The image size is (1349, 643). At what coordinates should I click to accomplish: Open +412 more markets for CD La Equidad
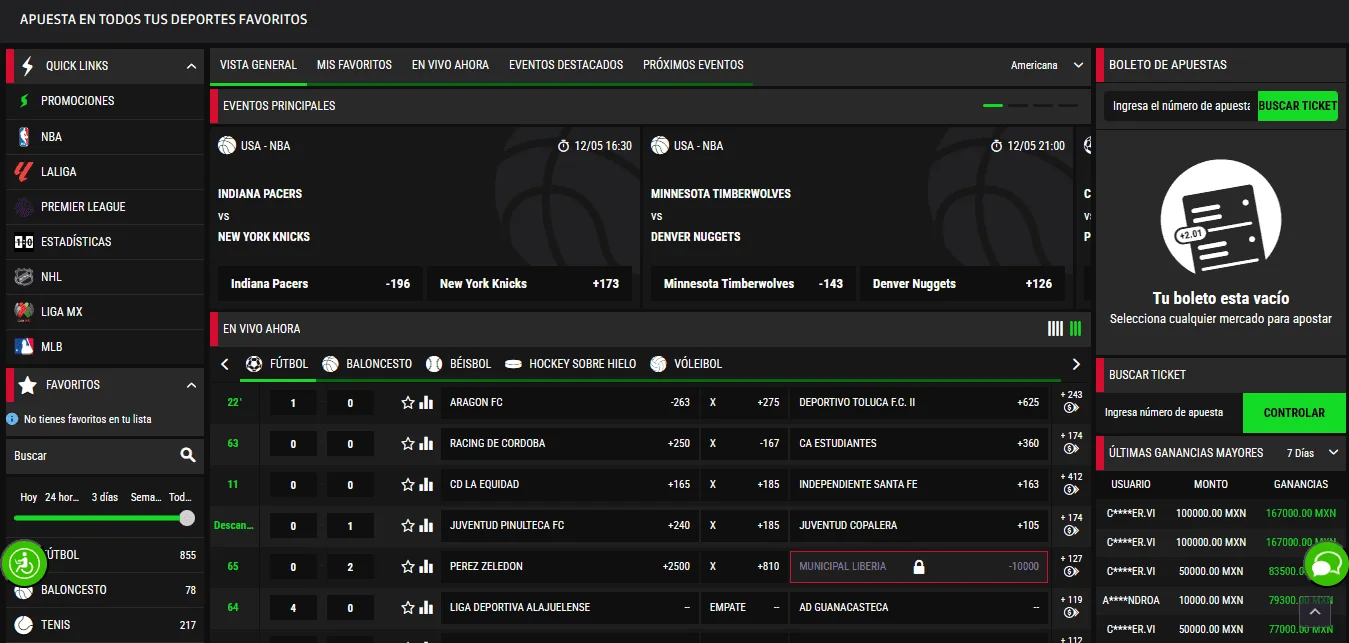pyautogui.click(x=1071, y=484)
